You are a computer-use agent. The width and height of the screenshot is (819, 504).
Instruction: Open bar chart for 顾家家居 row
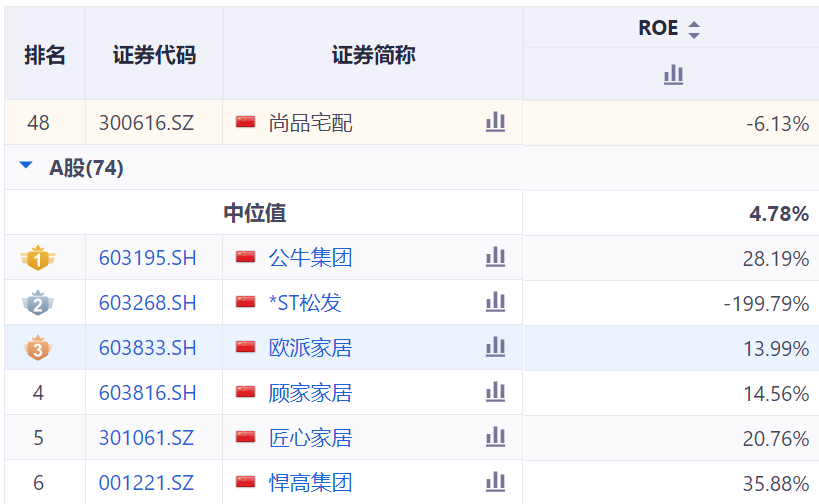(x=495, y=392)
